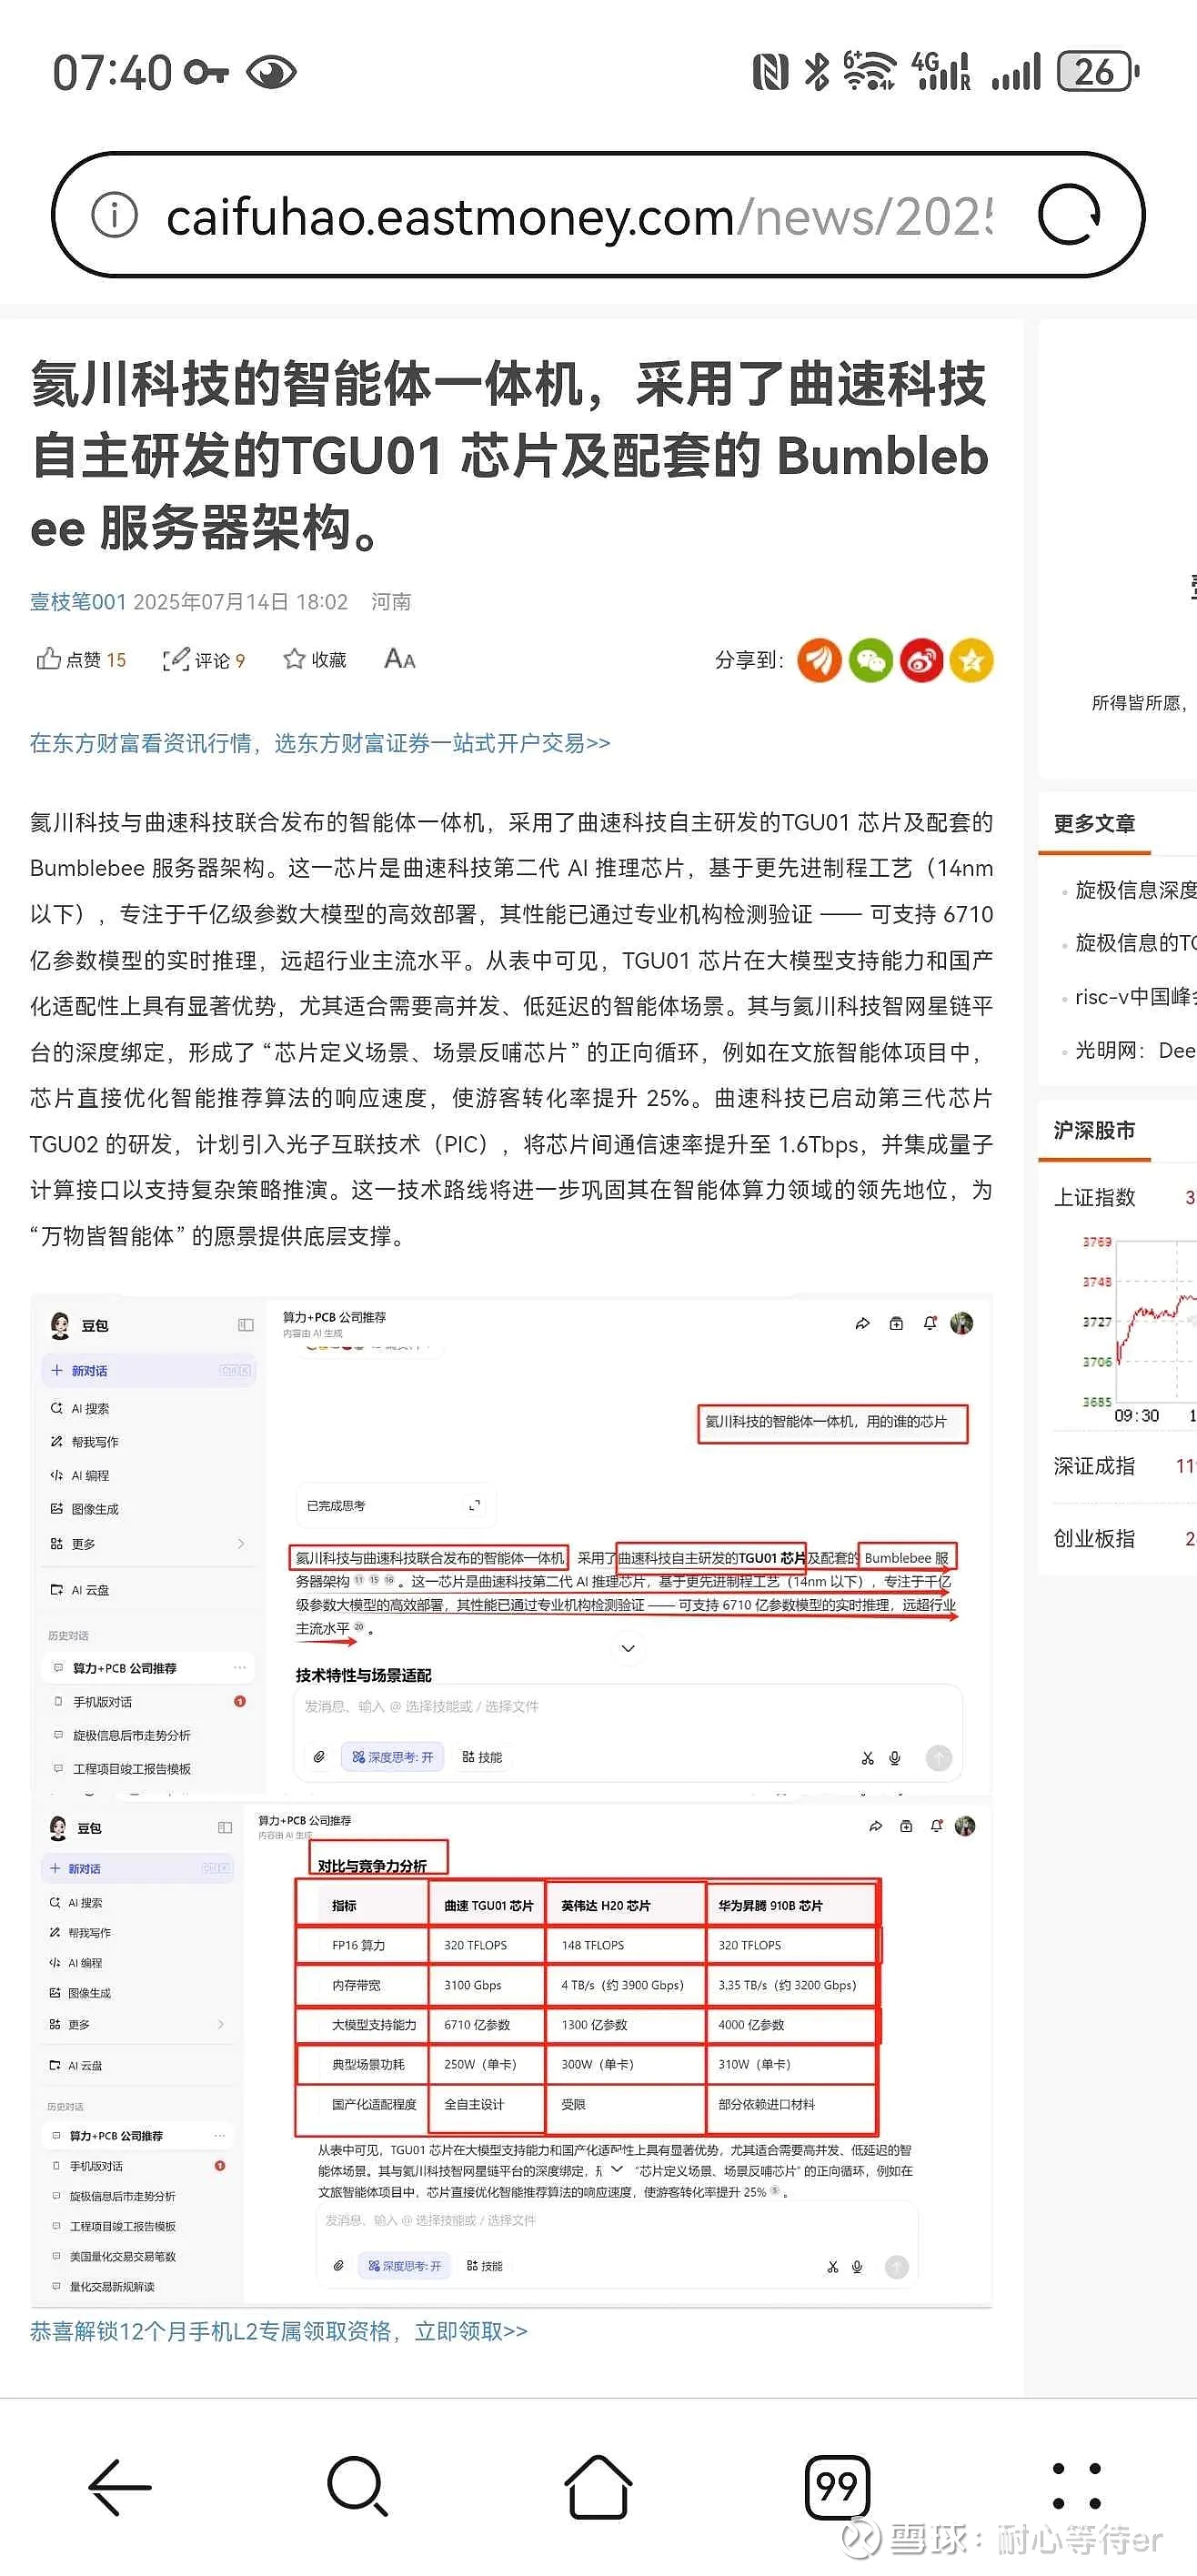Viewport: 1197px width, 2576px height.
Task: Share to yellow star Qzone icon
Action: point(972,661)
